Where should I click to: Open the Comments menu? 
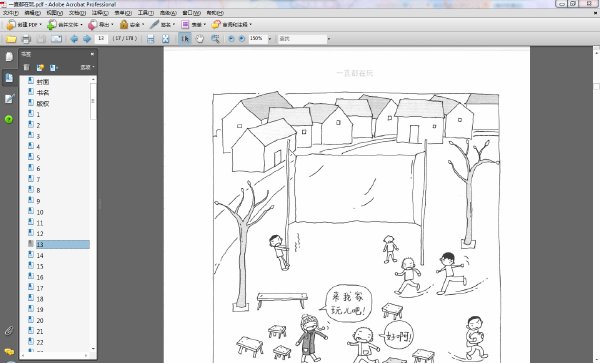coord(100,13)
